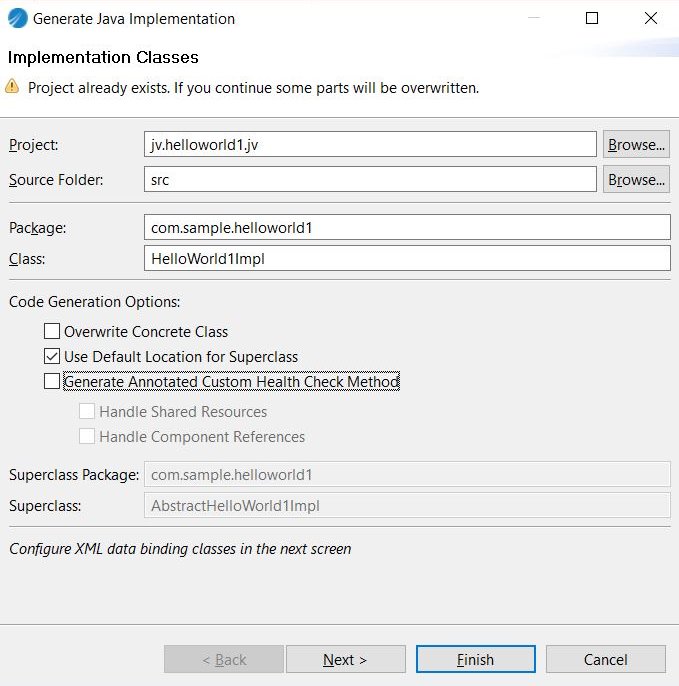Click Handle Component References checkbox
Screen dimensions: 679x686
87,436
